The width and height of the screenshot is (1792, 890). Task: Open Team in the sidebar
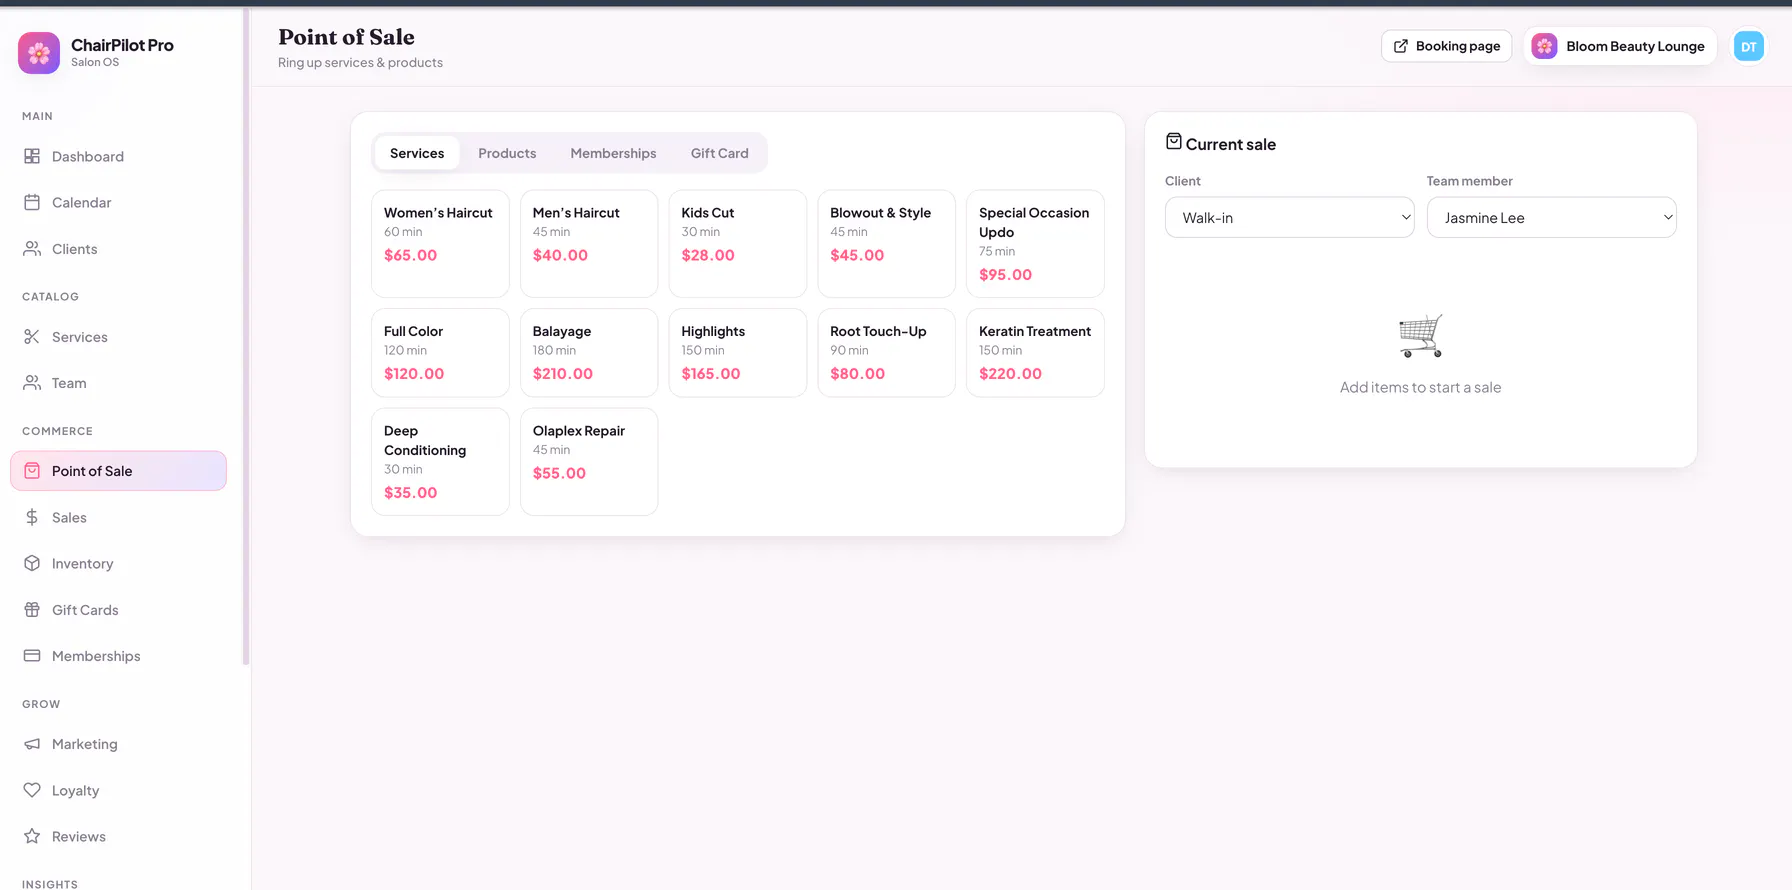click(118, 383)
